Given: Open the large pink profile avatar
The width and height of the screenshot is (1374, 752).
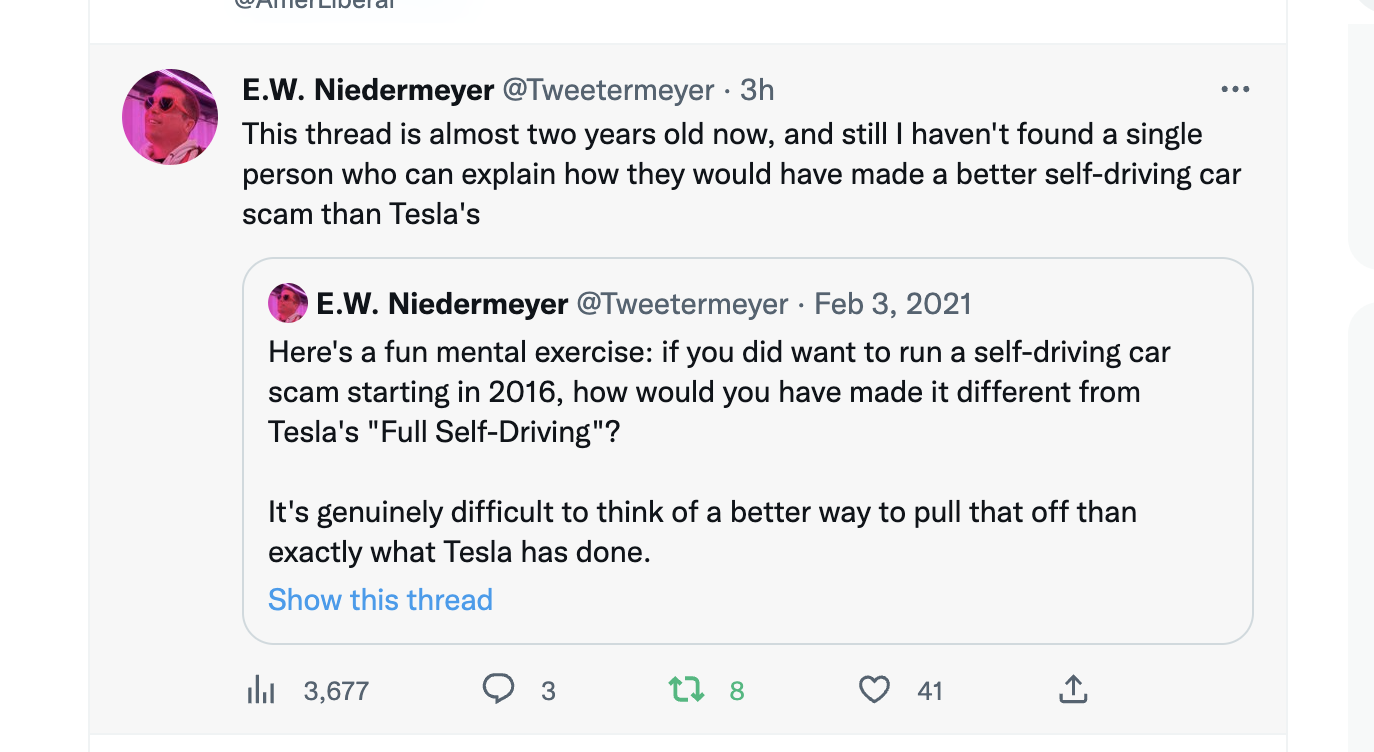Looking at the screenshot, I should tap(170, 117).
